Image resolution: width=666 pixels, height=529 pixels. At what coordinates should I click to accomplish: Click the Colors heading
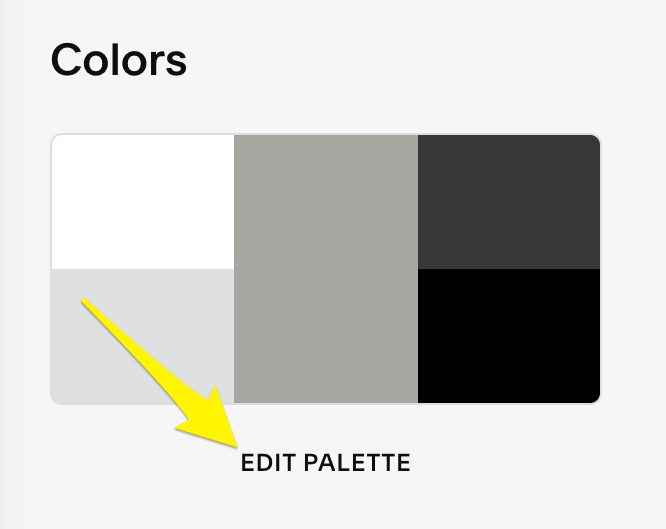tap(119, 60)
